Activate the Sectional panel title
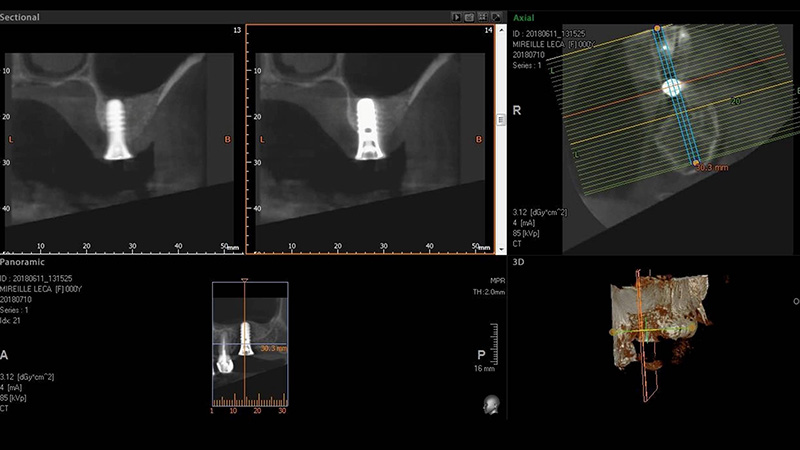 coord(22,17)
